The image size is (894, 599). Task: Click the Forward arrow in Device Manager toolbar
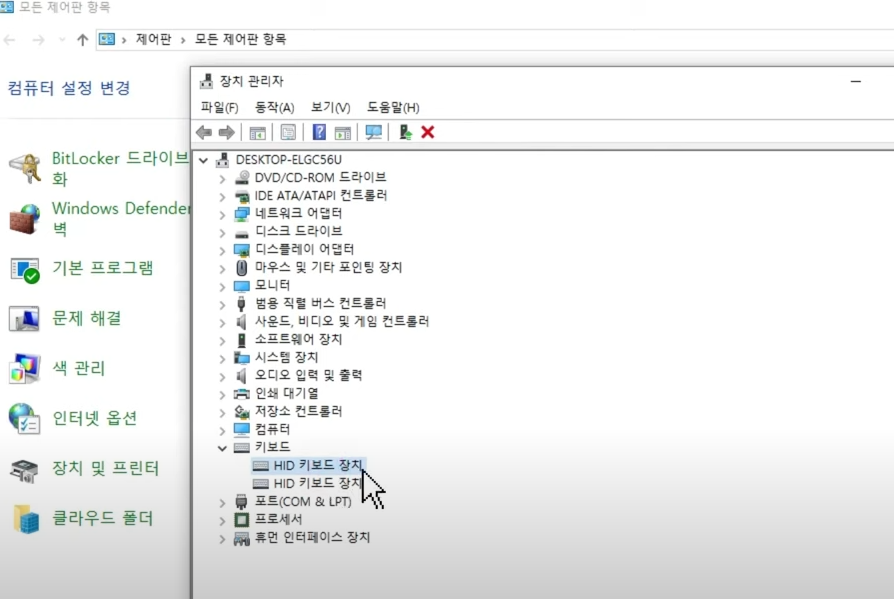(227, 131)
